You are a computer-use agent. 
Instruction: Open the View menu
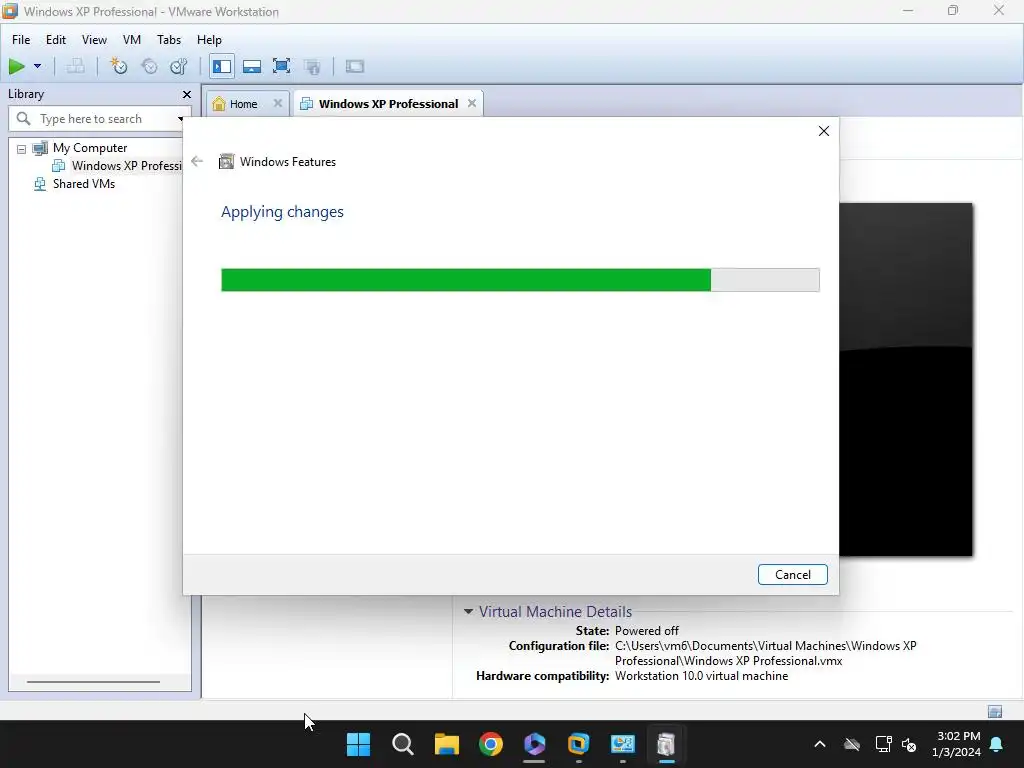click(94, 40)
